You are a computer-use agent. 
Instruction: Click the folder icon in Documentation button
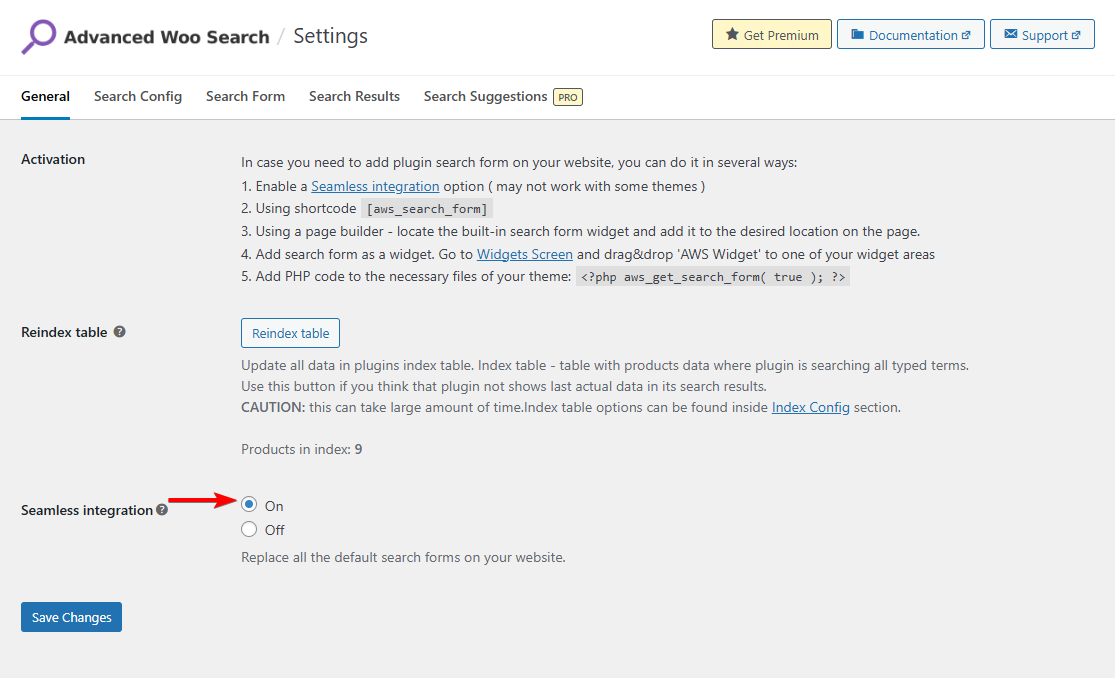857,35
